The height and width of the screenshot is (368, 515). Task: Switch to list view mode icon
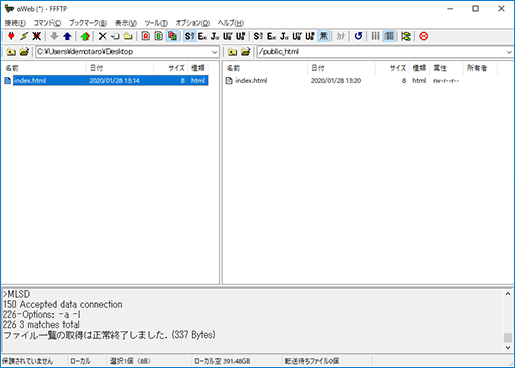[x=376, y=36]
